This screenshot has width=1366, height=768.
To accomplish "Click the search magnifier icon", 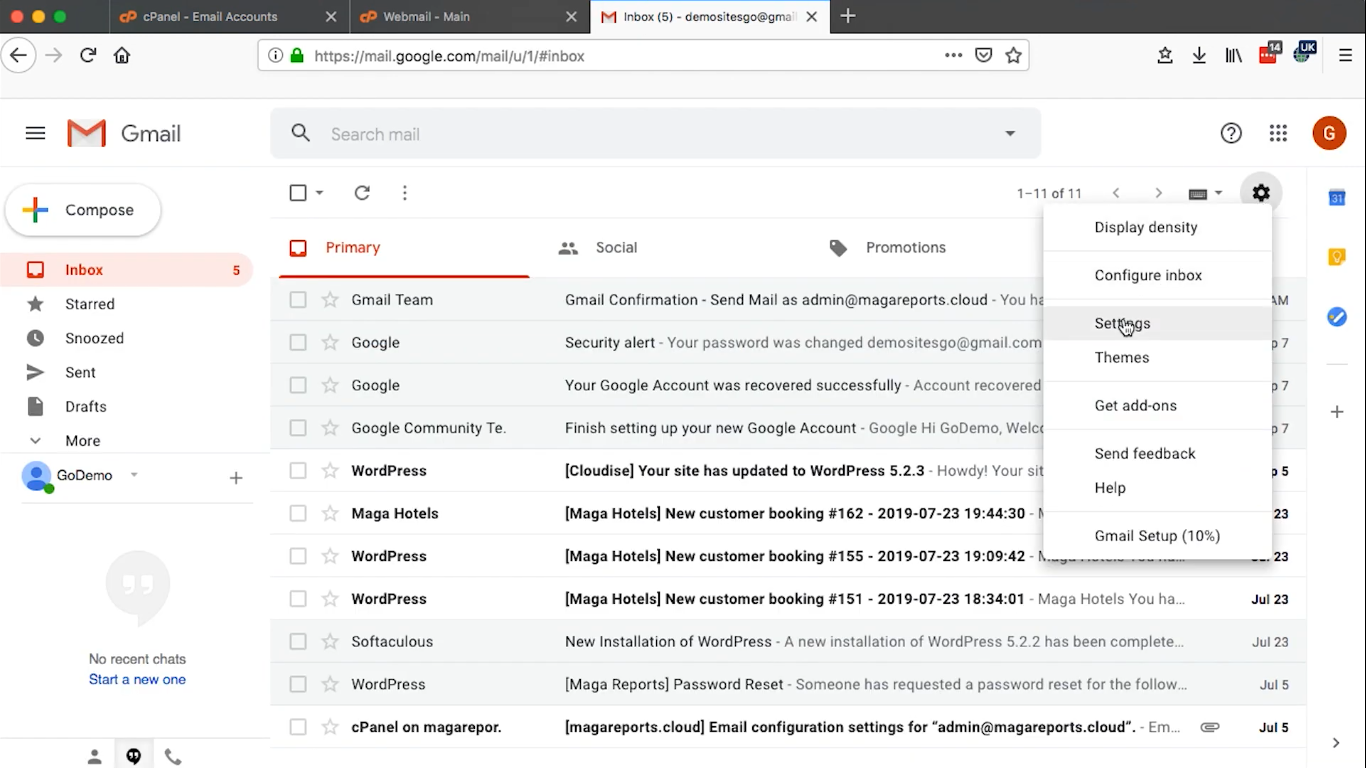I will (x=301, y=133).
